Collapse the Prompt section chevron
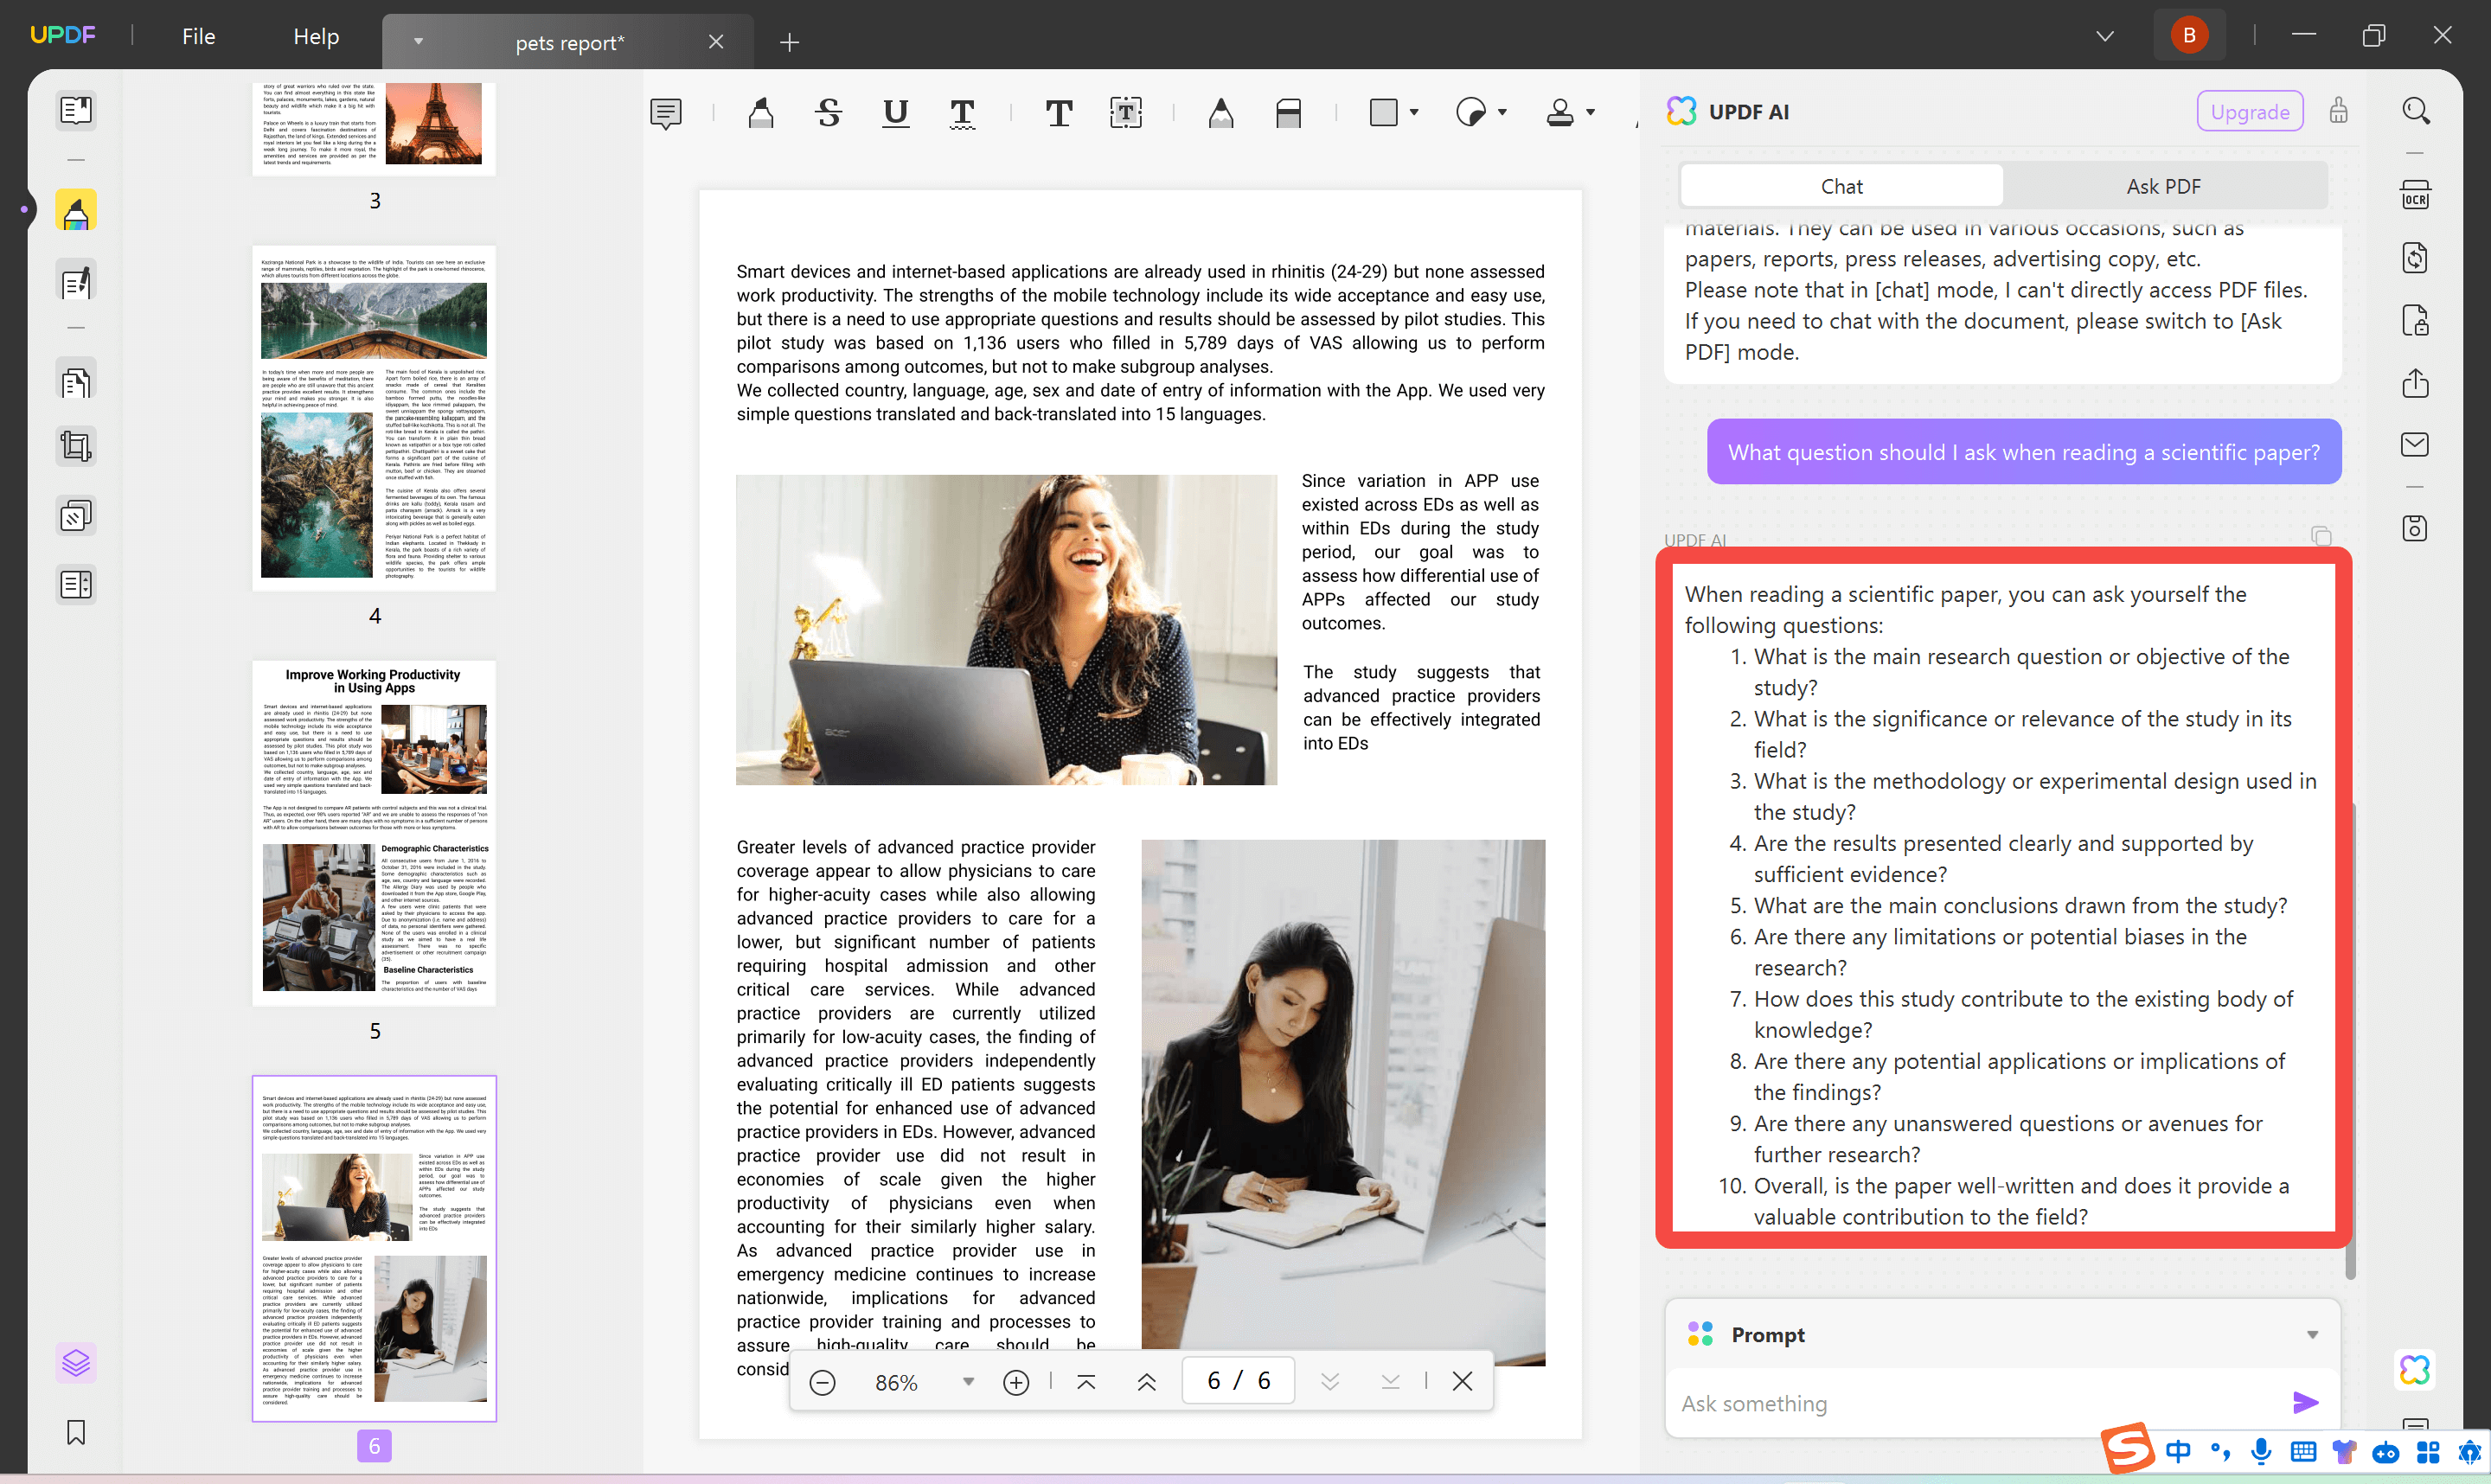Viewport: 2491px width, 1484px height. tap(2311, 1333)
